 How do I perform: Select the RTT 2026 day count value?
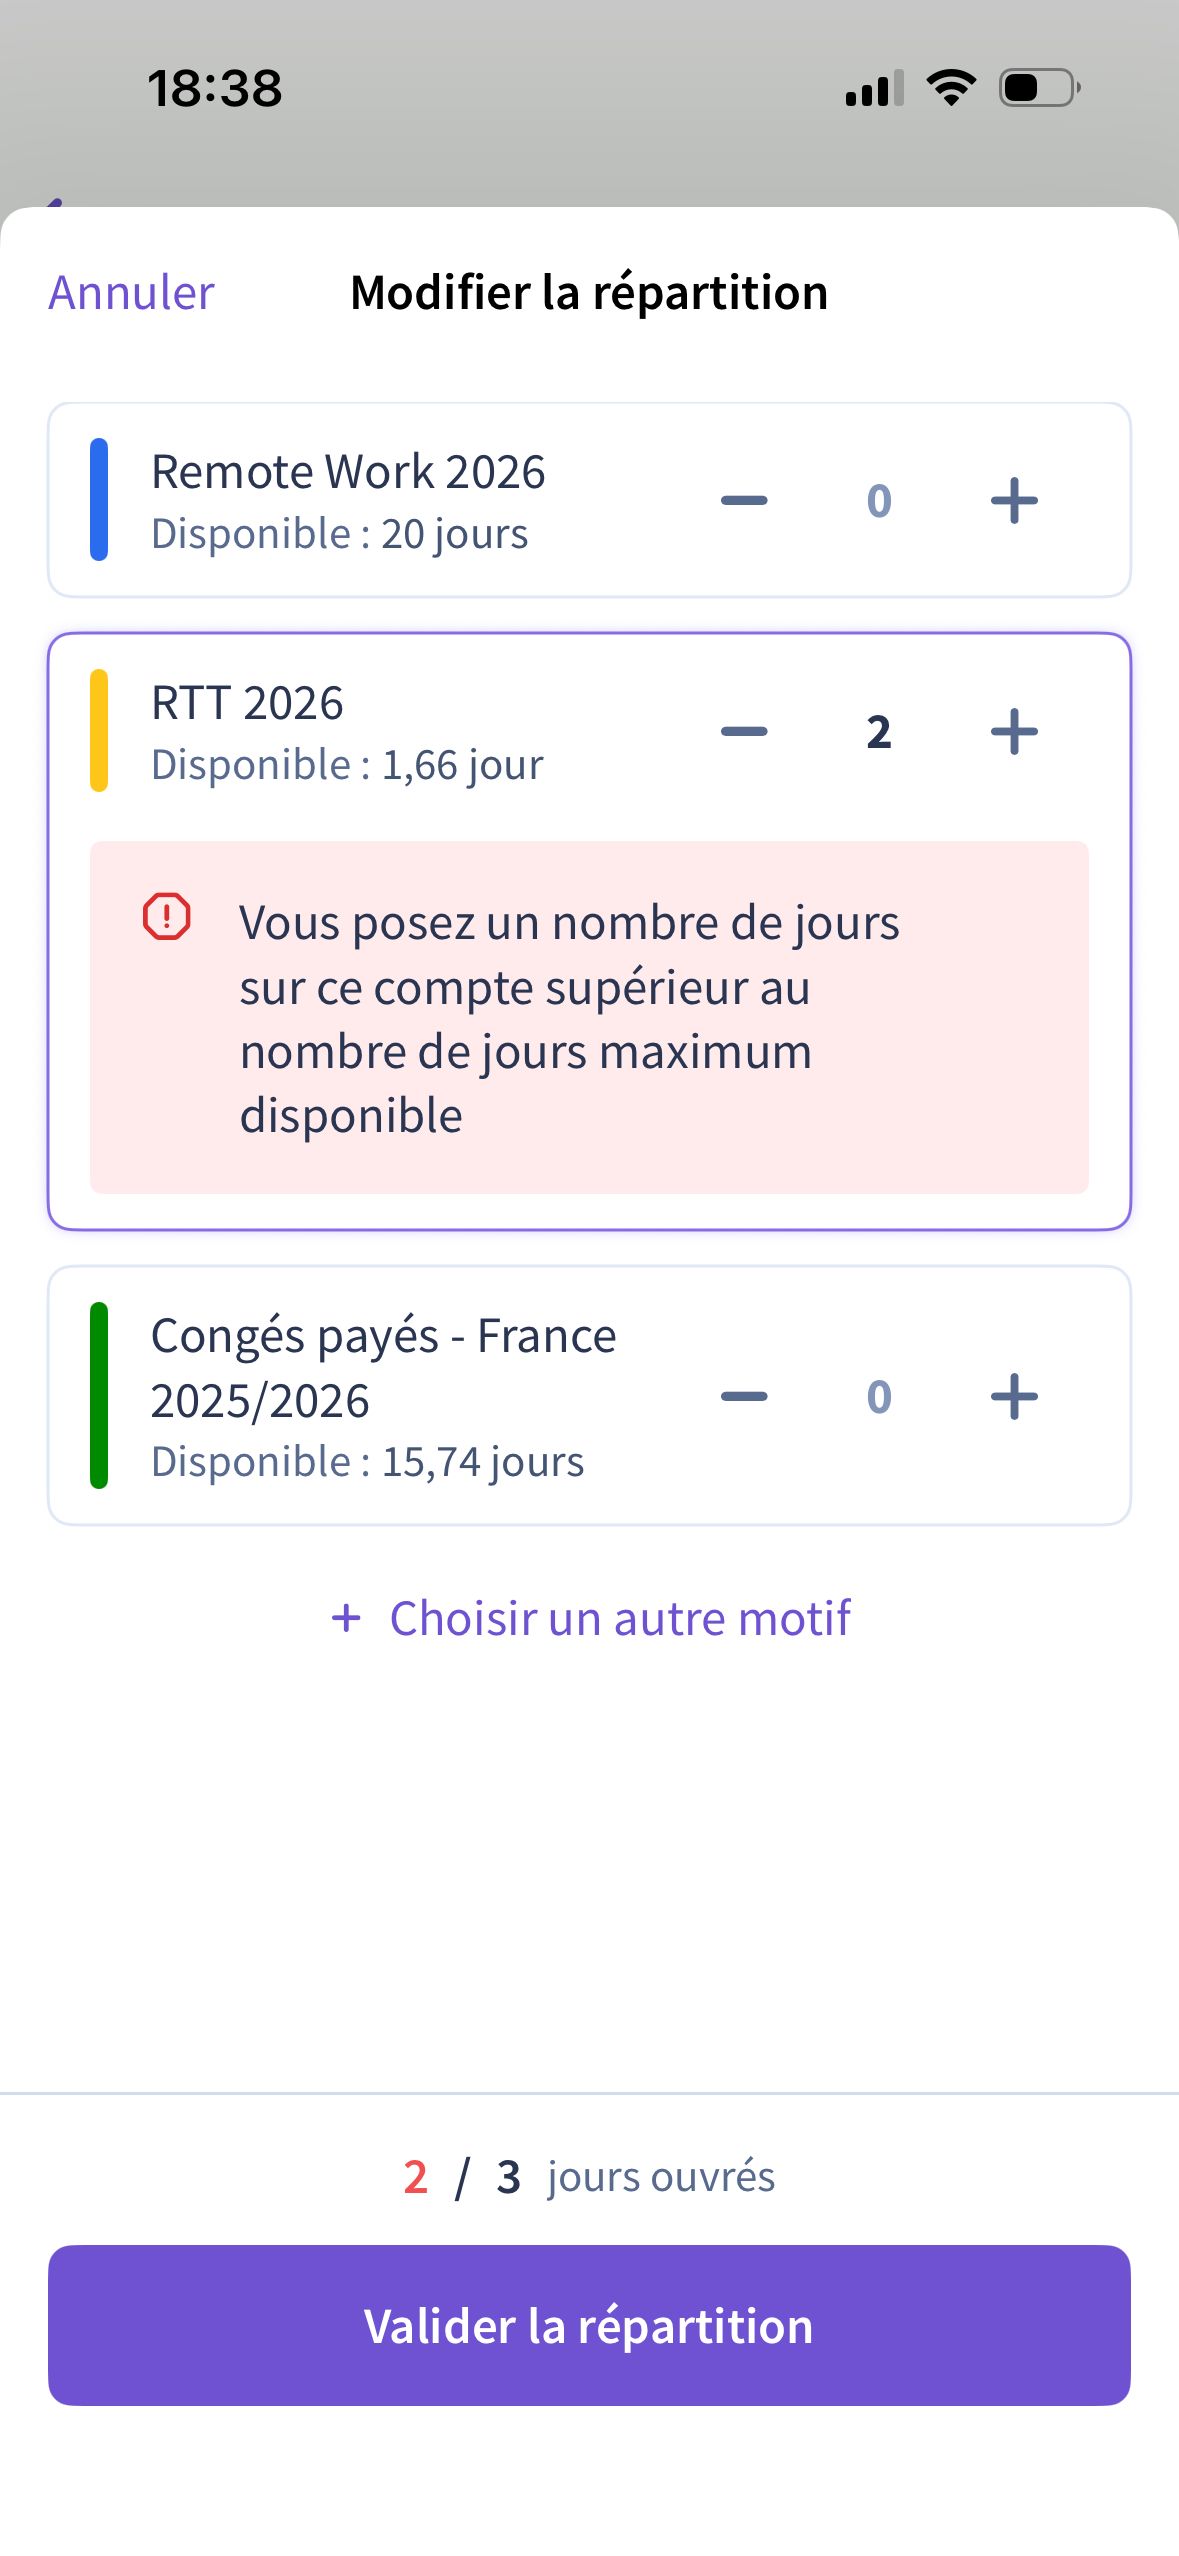point(879,732)
